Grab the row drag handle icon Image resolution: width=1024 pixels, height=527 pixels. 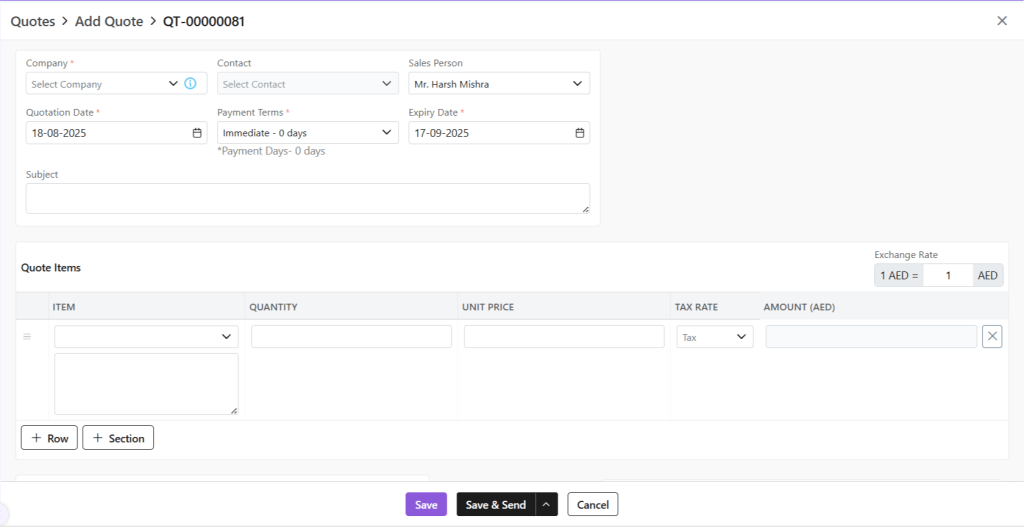[x=27, y=337]
